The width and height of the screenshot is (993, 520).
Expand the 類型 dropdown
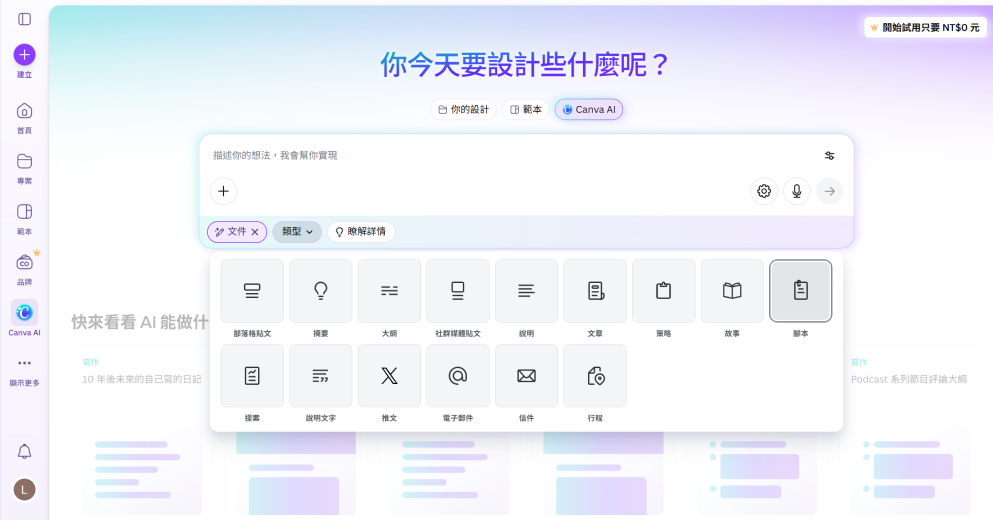(297, 232)
